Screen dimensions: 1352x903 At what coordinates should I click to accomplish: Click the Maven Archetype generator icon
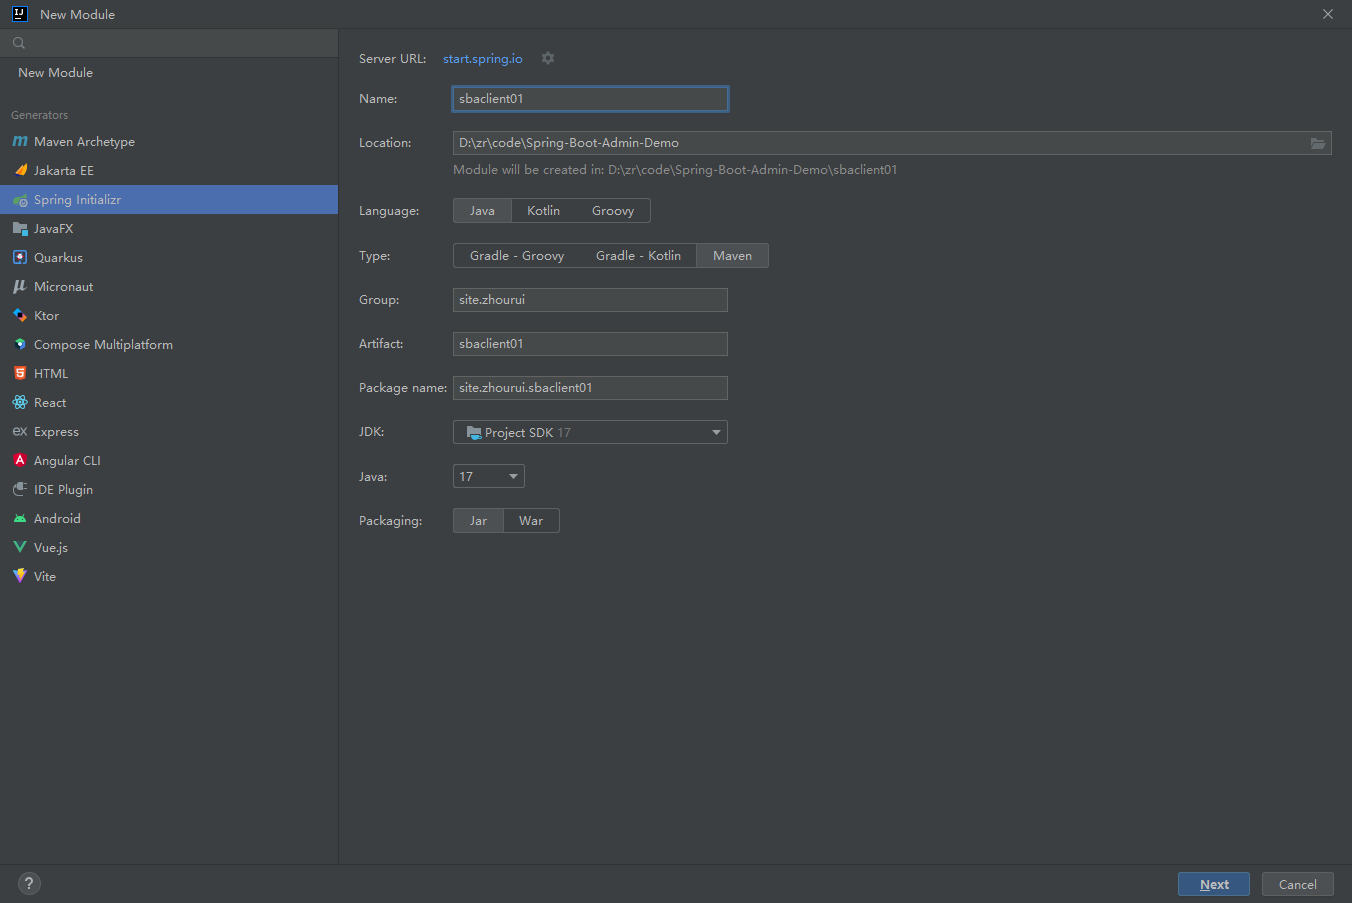(x=20, y=141)
